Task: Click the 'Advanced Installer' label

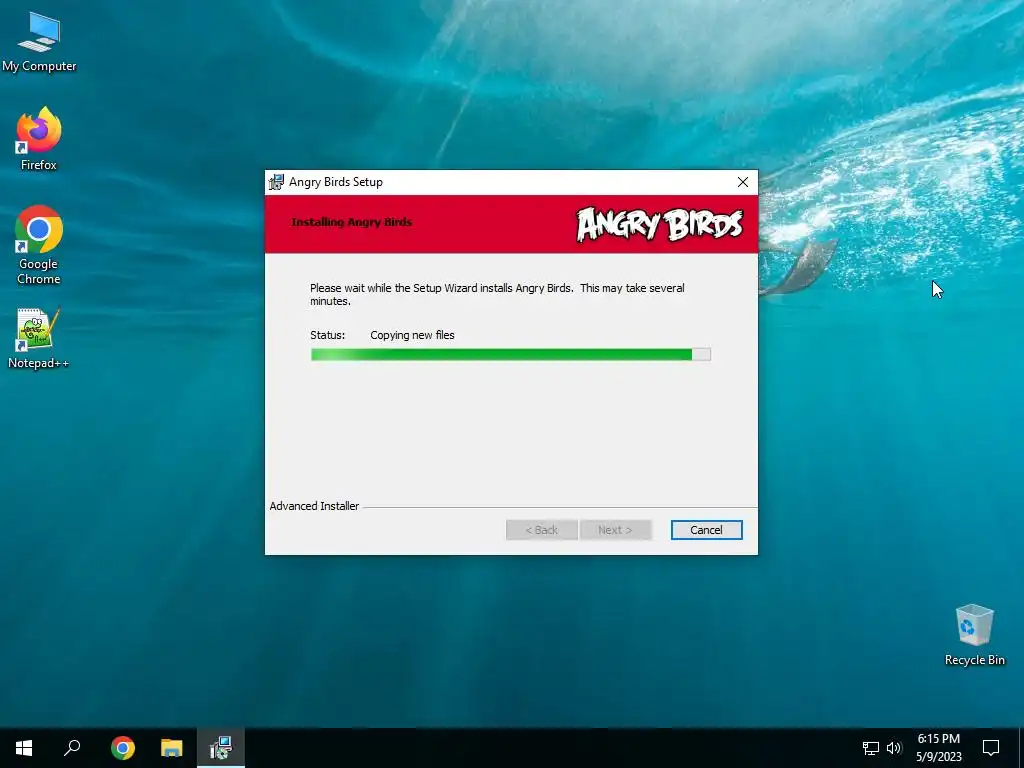Action: (314, 506)
